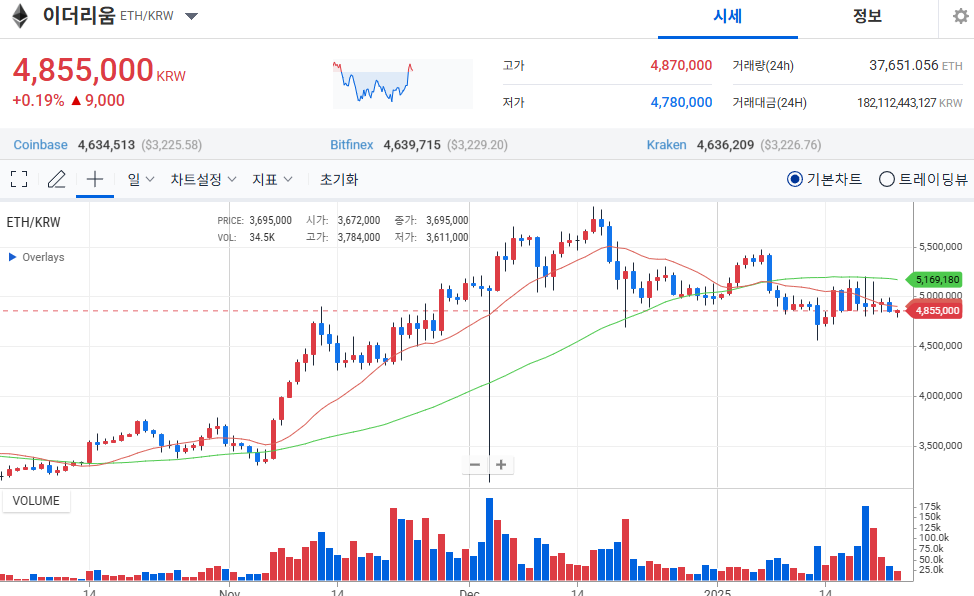Click the mini price sparkline chart
This screenshot has width=974, height=596.
pyautogui.click(x=403, y=83)
